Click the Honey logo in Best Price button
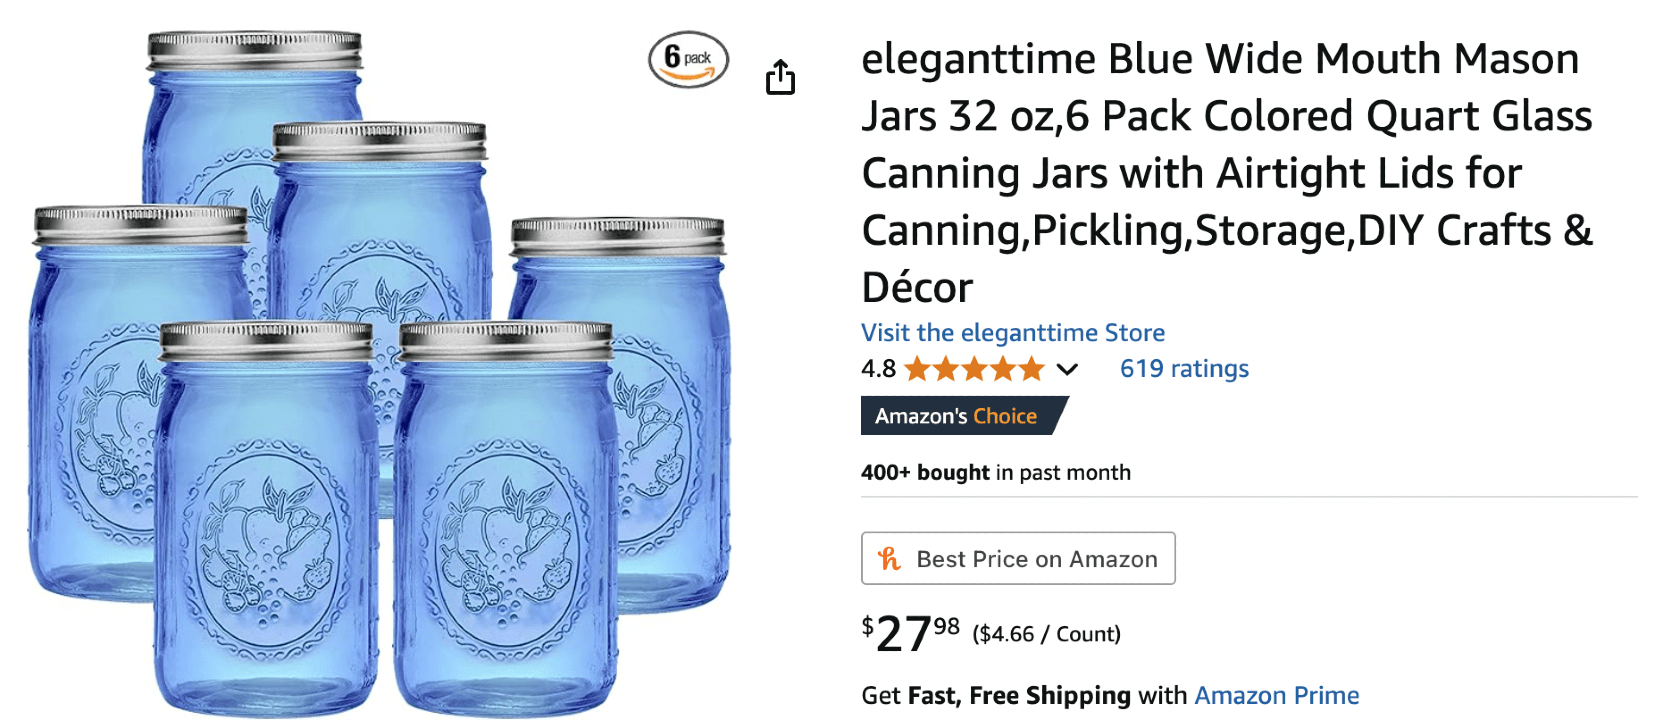The image size is (1663, 720). pyautogui.click(x=889, y=559)
